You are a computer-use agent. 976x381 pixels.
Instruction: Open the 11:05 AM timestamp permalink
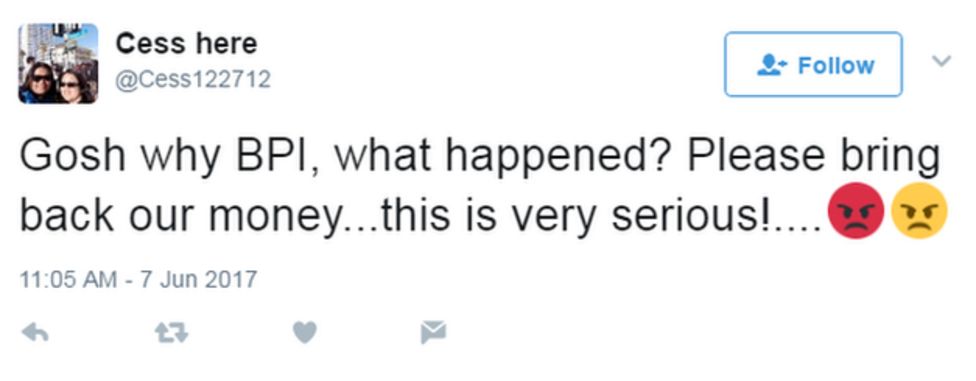click(x=68, y=279)
